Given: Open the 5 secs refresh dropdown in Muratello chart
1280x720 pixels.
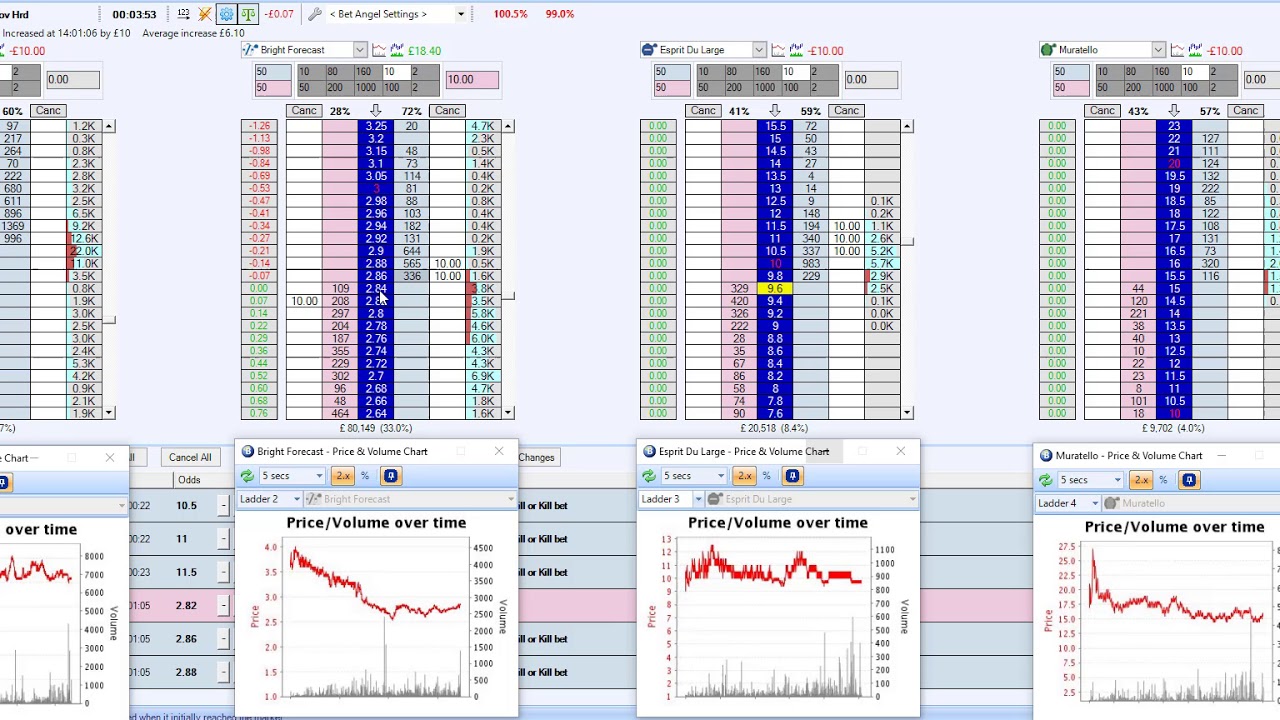Looking at the screenshot, I should (1118, 480).
